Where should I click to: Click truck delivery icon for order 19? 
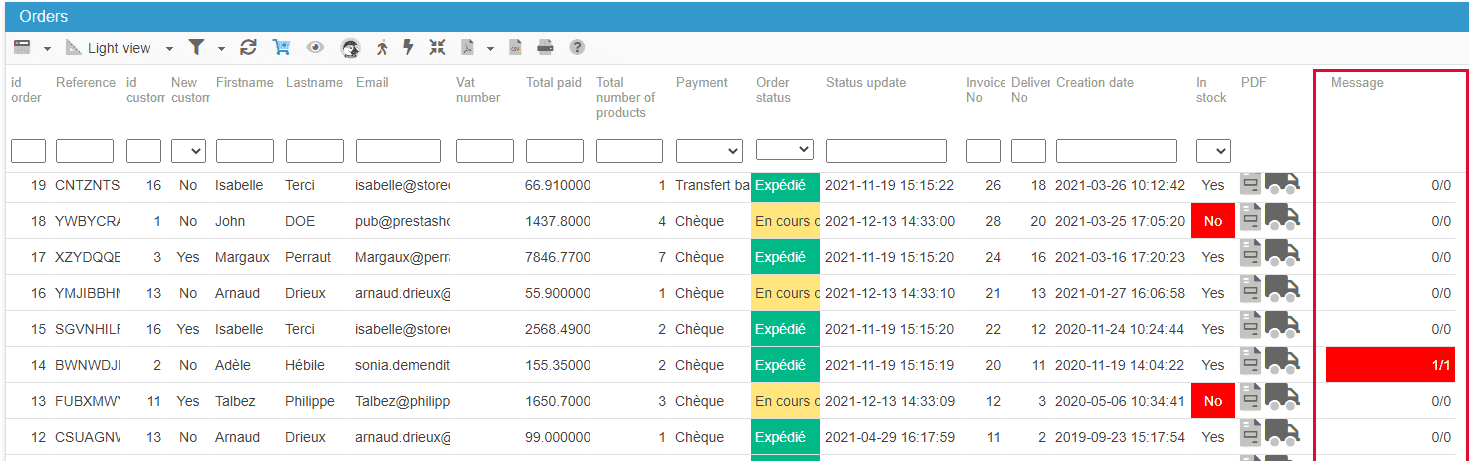tap(1282, 183)
